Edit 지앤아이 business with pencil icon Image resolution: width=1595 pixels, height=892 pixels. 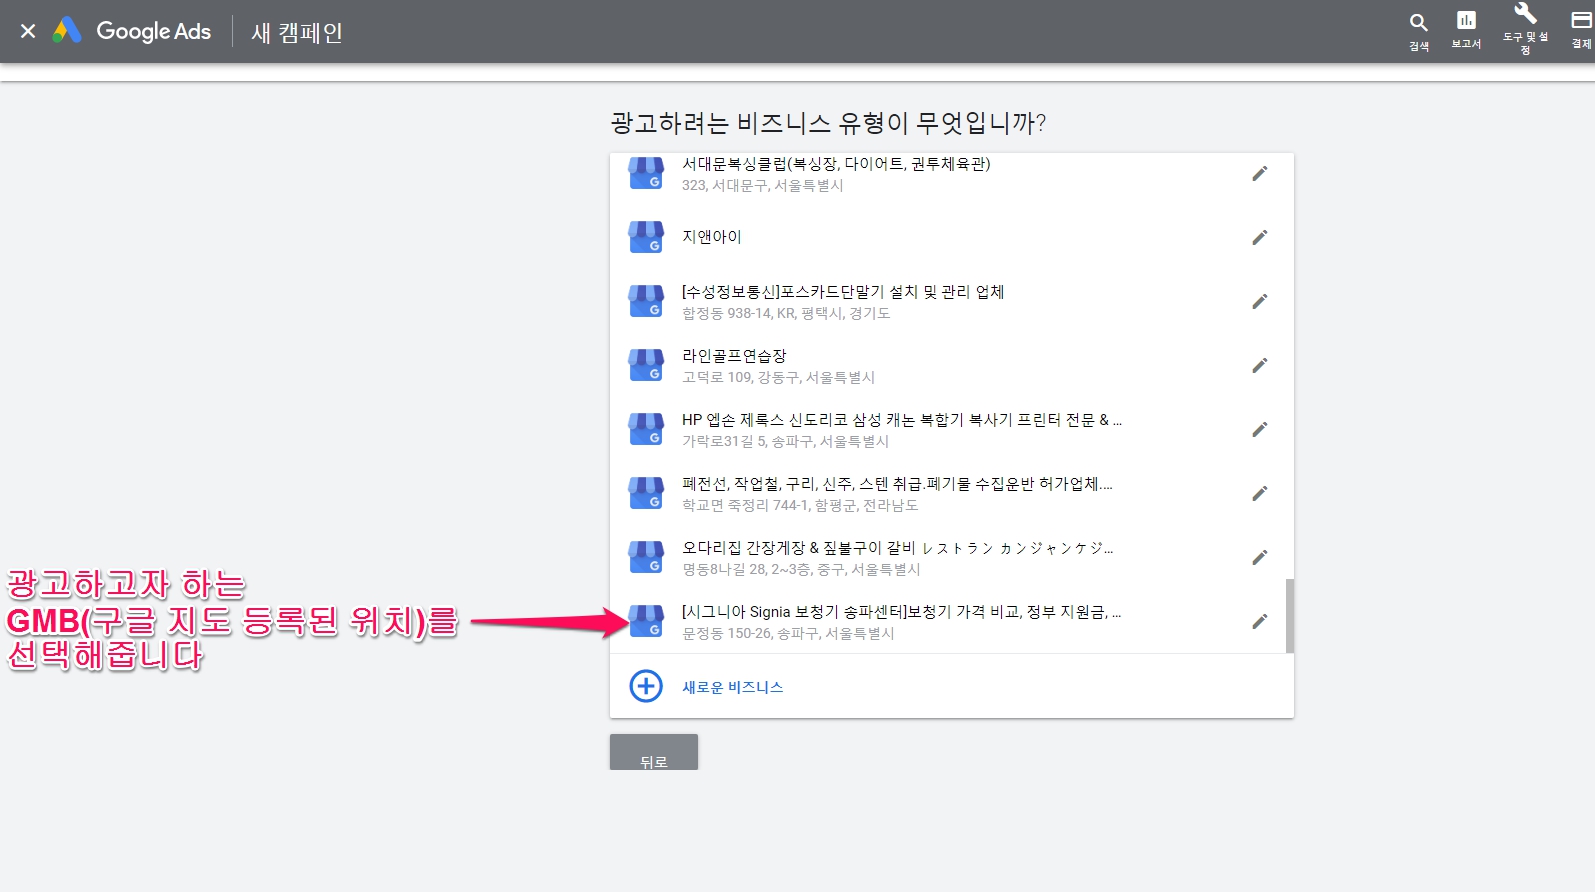coord(1260,237)
